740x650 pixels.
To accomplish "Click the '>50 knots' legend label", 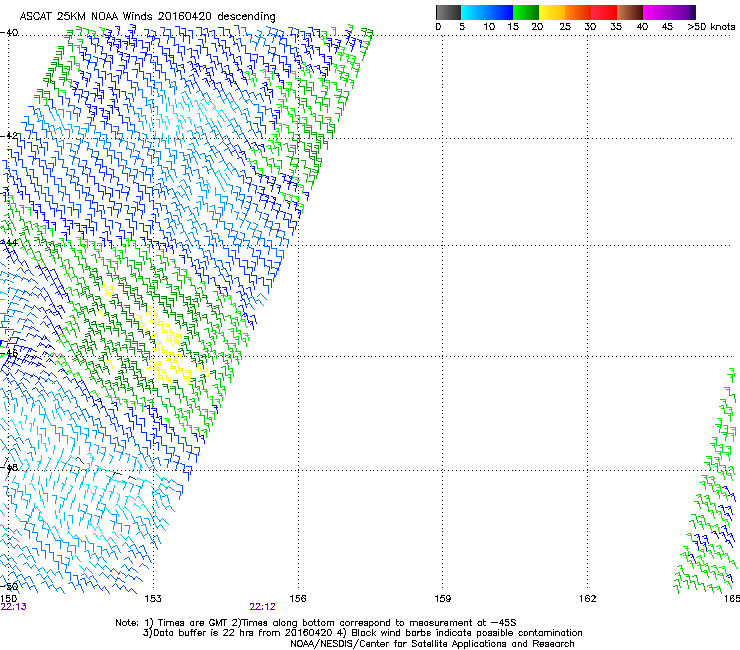I will [711, 27].
